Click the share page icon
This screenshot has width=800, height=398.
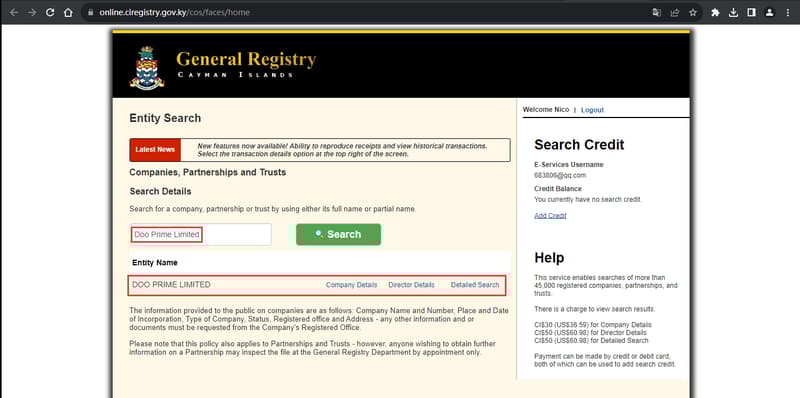click(674, 13)
